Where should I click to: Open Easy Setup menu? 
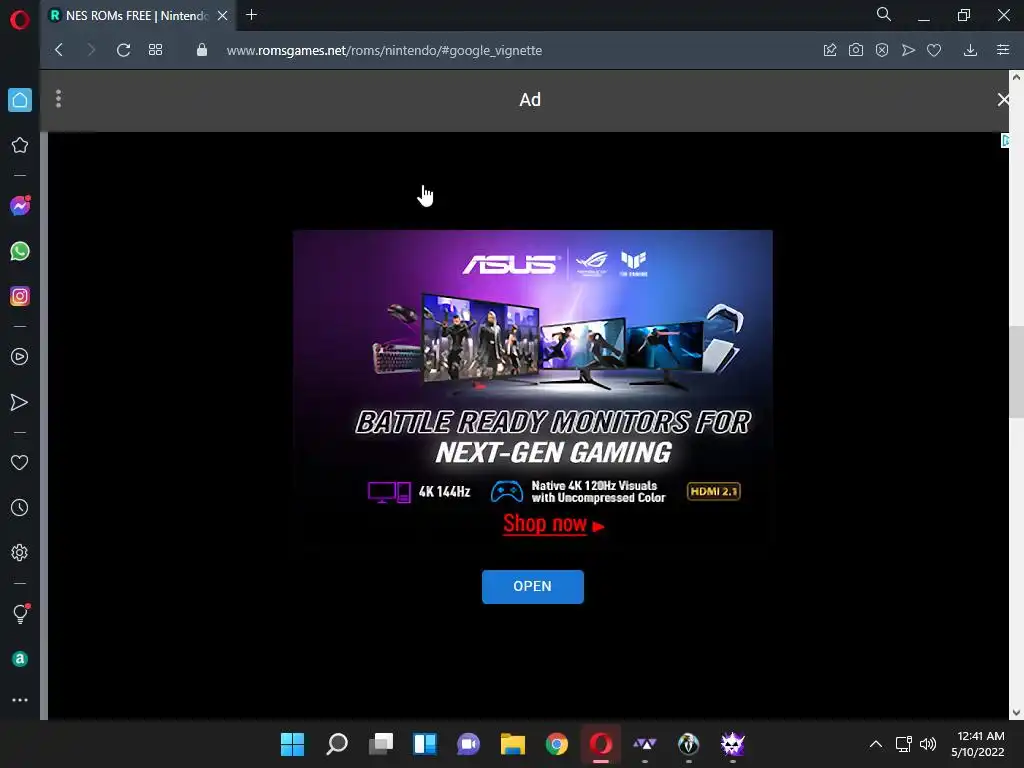(1003, 50)
